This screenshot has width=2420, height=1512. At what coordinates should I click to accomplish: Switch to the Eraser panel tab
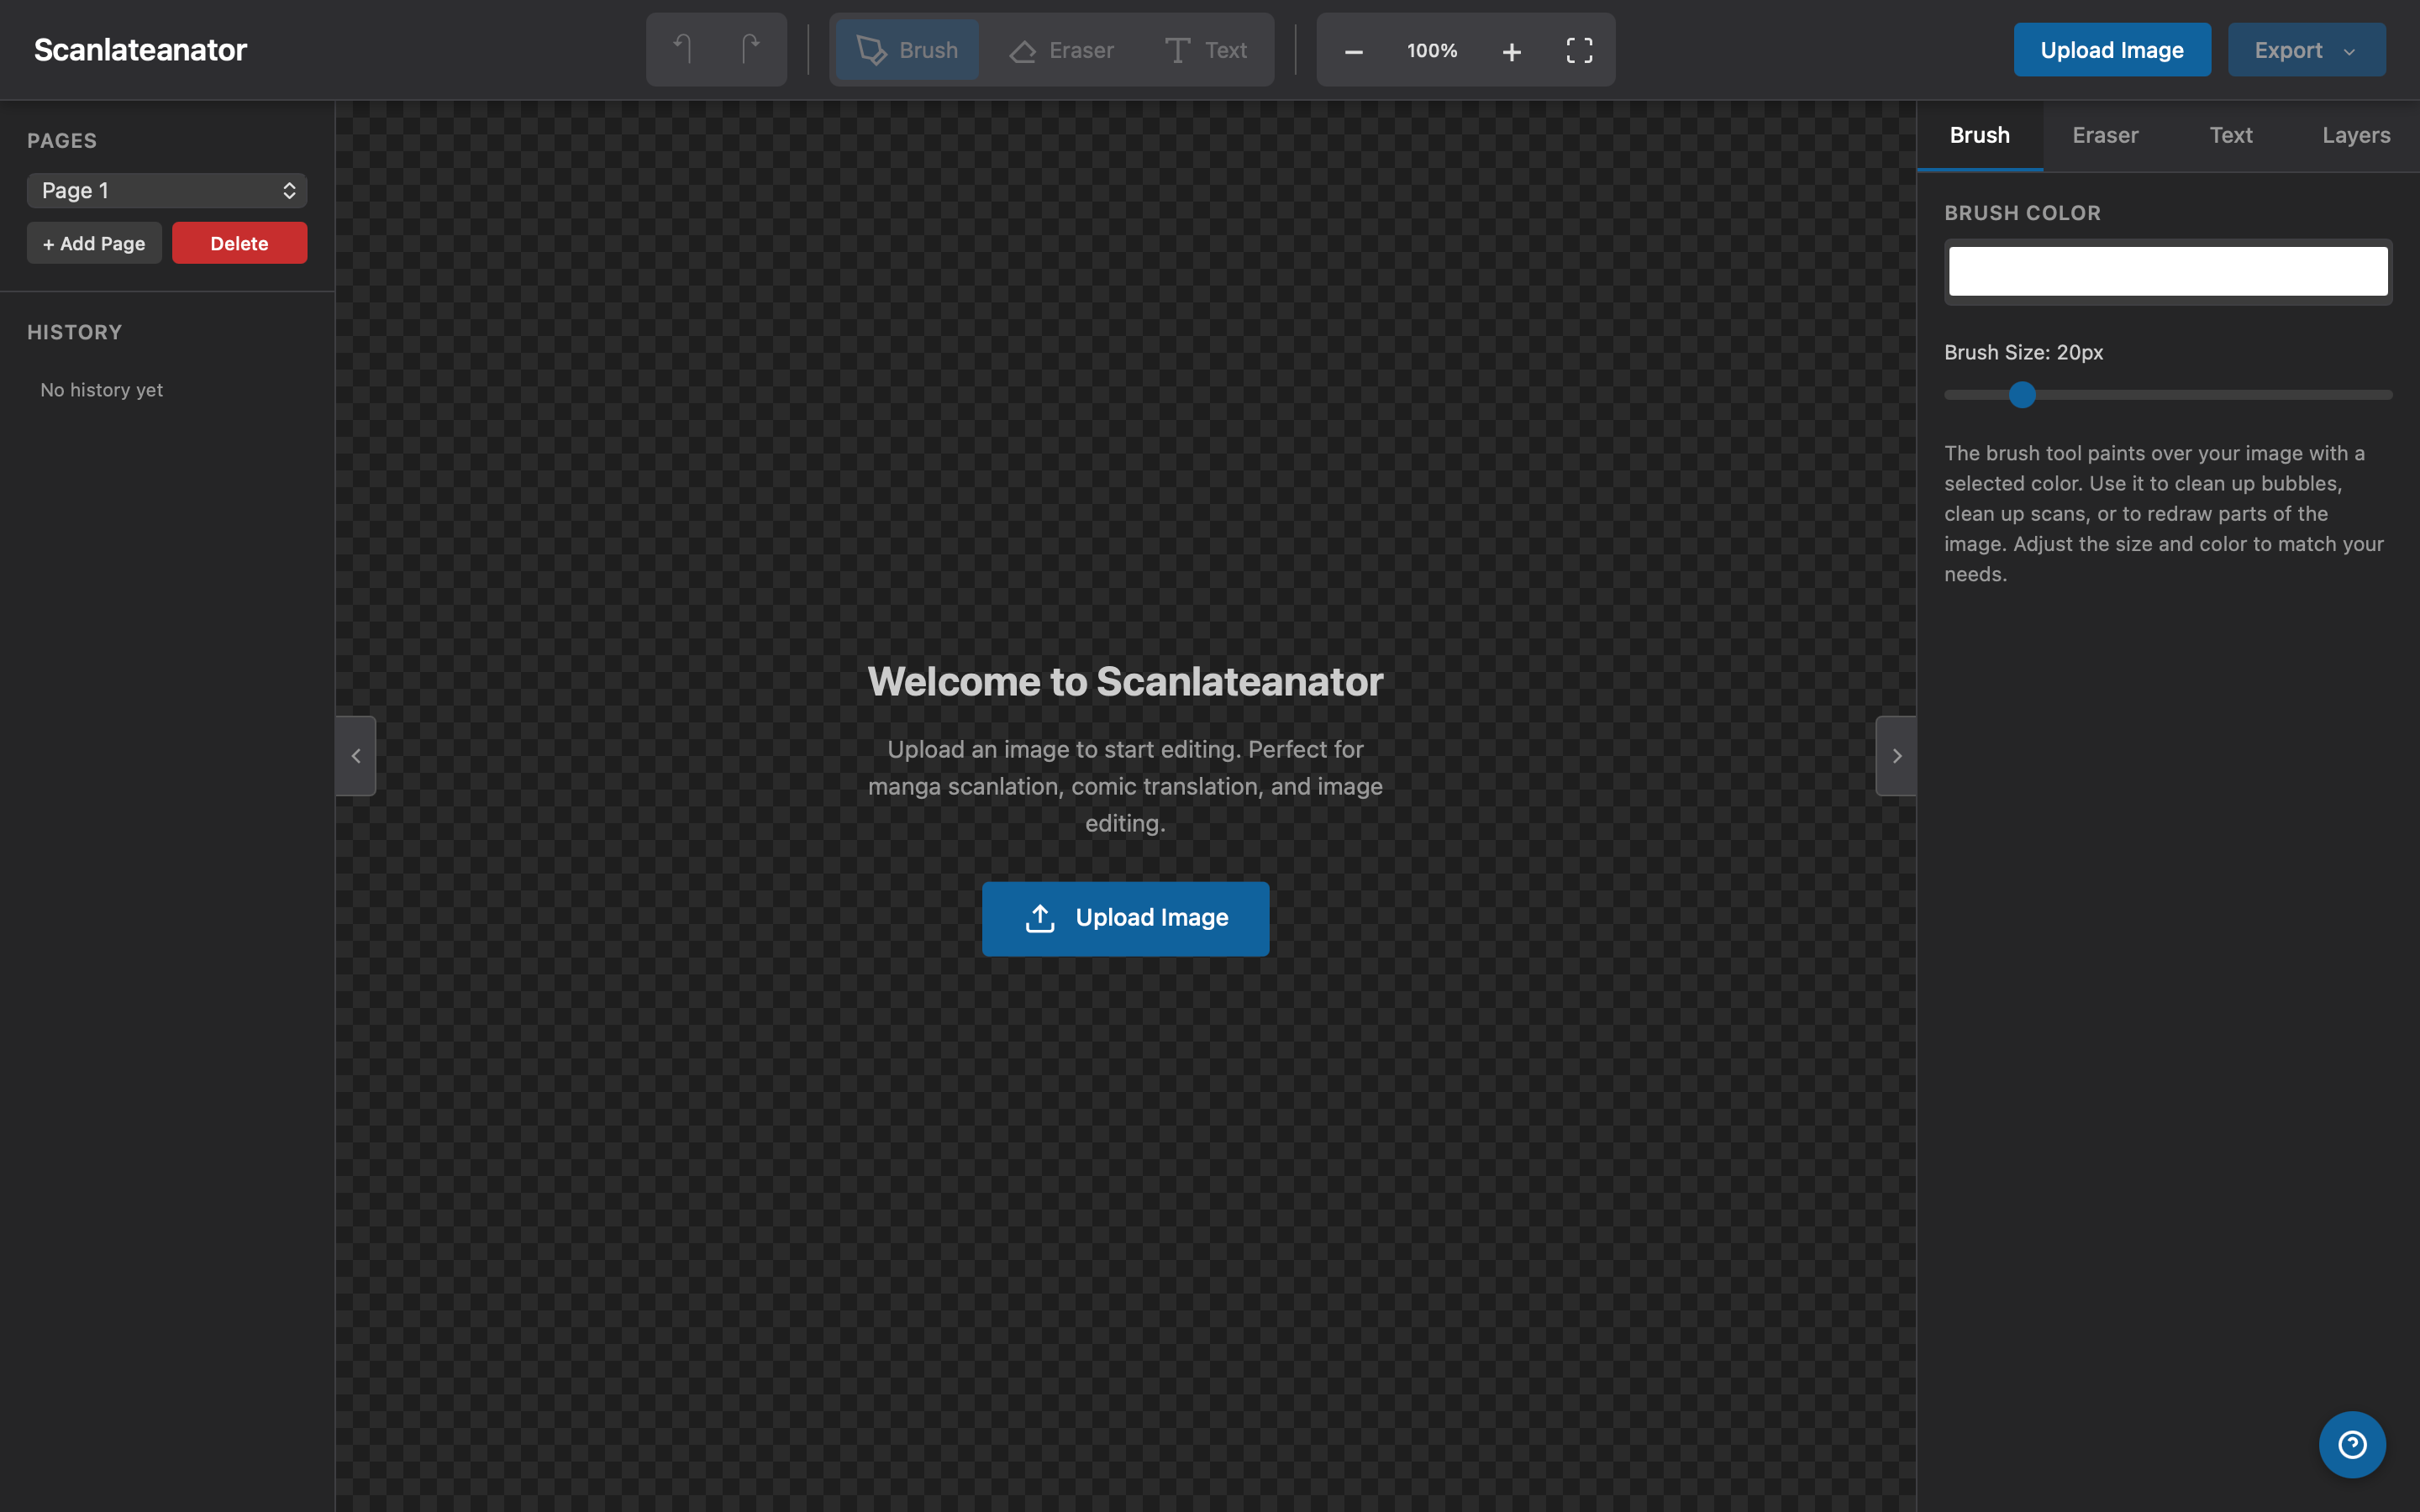[x=2104, y=135]
